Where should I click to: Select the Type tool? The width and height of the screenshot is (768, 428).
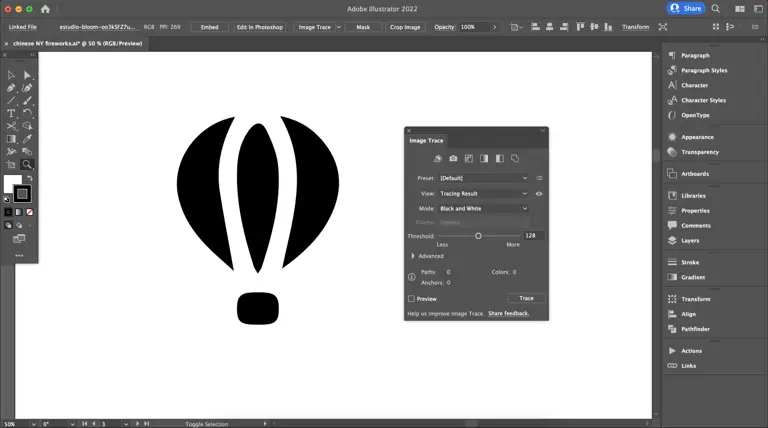[11, 114]
